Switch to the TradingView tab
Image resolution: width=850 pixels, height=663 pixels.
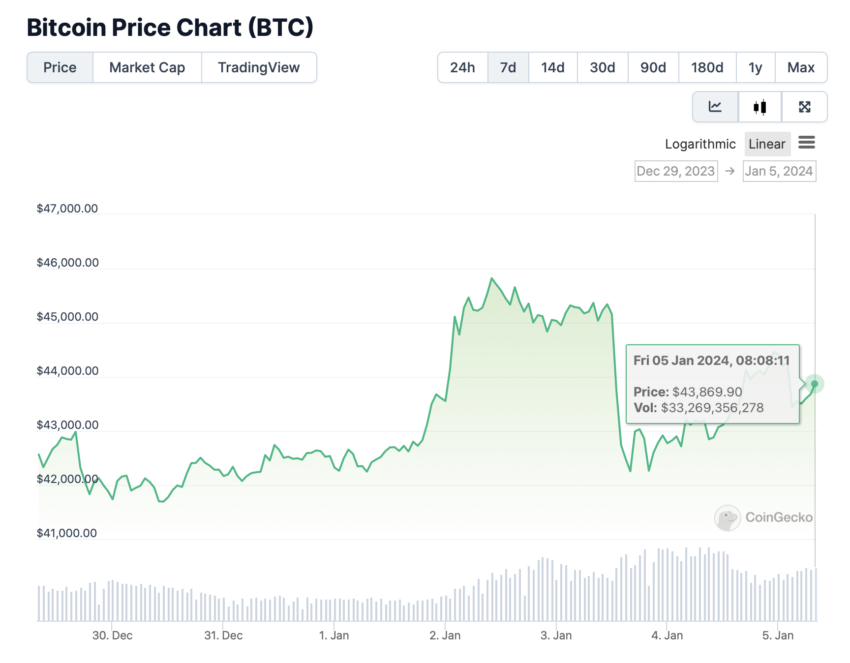point(259,68)
